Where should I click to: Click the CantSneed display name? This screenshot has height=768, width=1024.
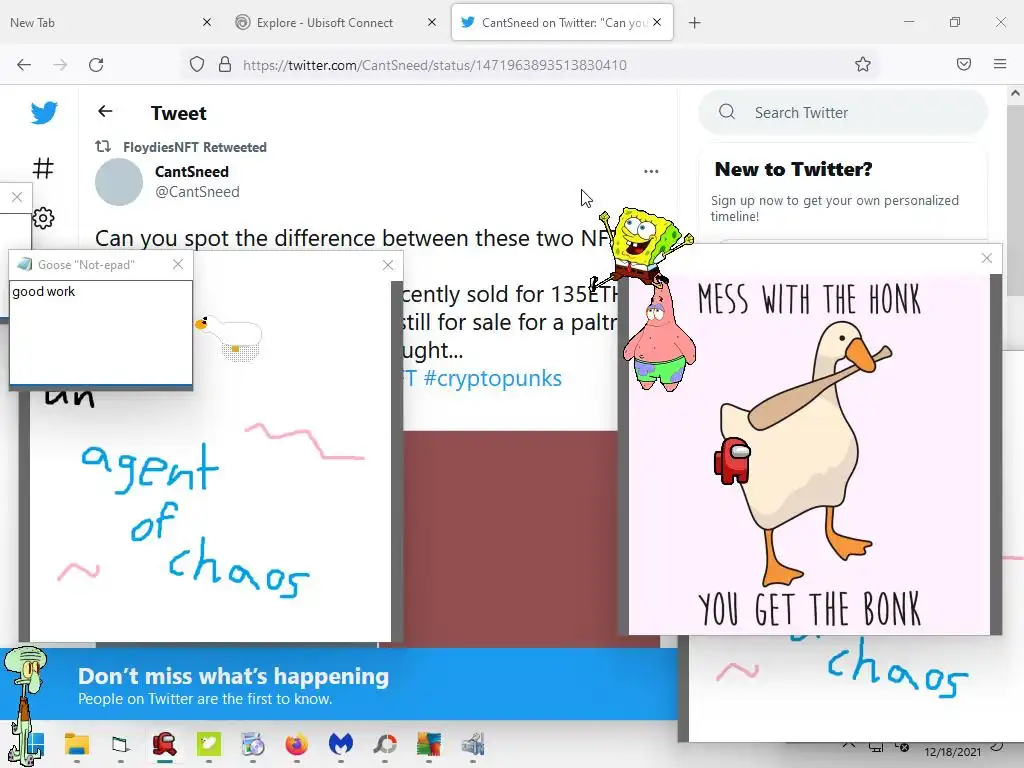(x=192, y=171)
